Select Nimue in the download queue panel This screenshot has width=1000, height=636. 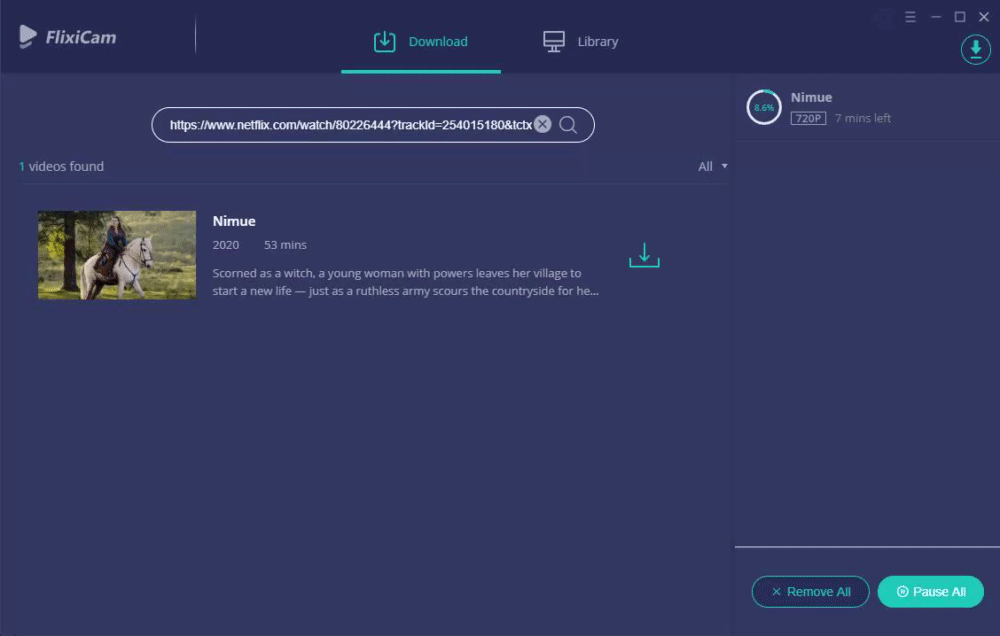click(x=811, y=98)
